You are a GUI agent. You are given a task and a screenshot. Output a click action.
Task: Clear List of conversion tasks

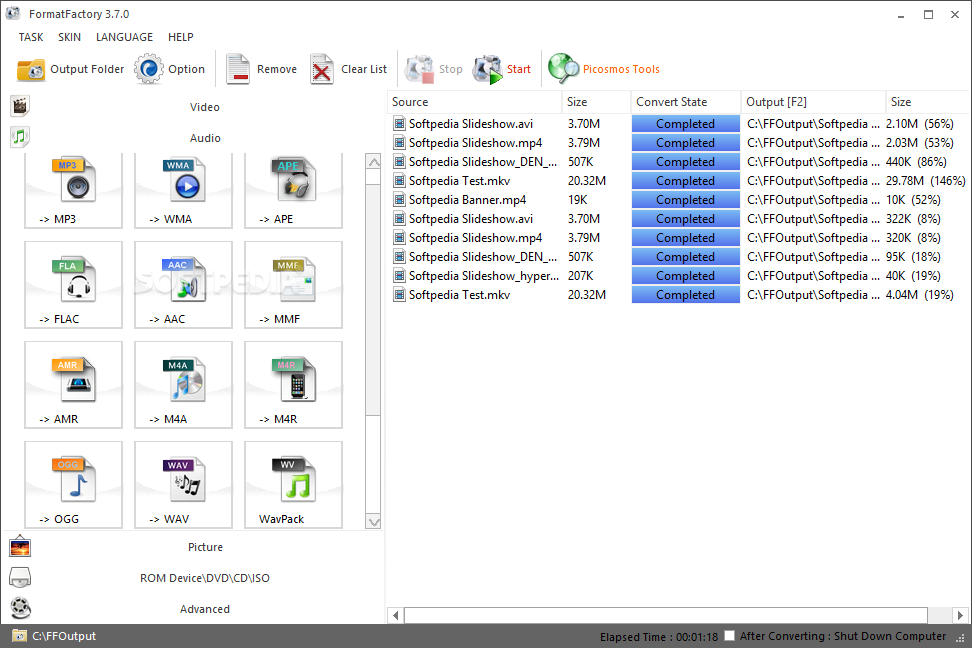pos(348,69)
